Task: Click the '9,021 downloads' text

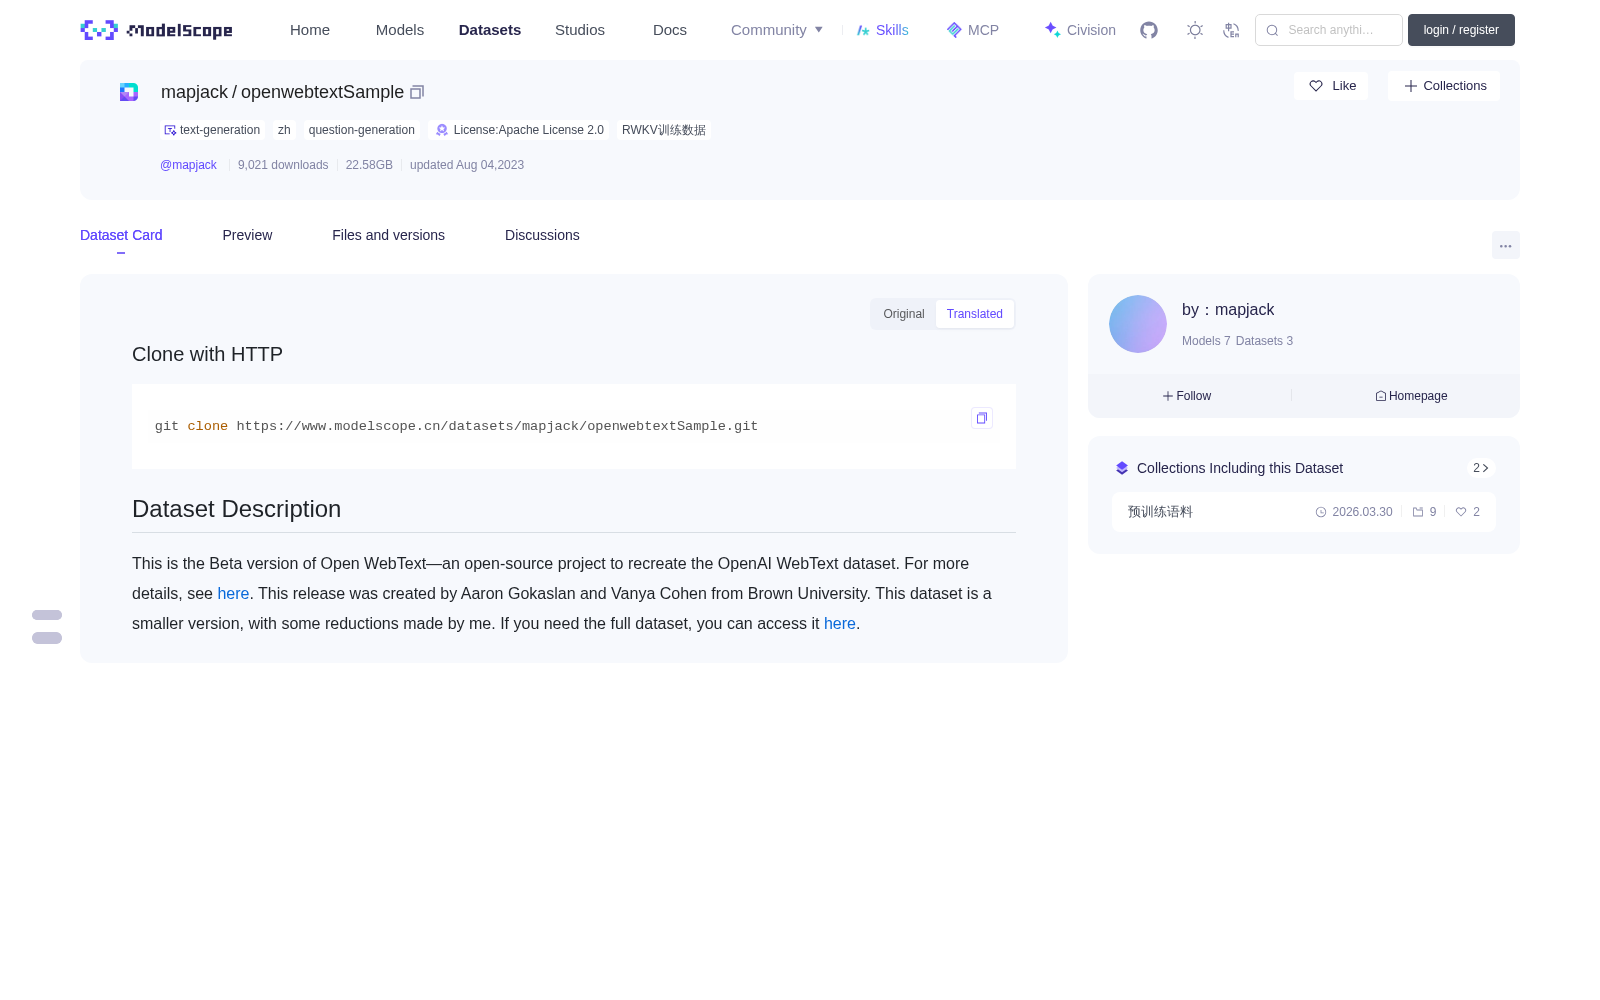Action: [283, 165]
